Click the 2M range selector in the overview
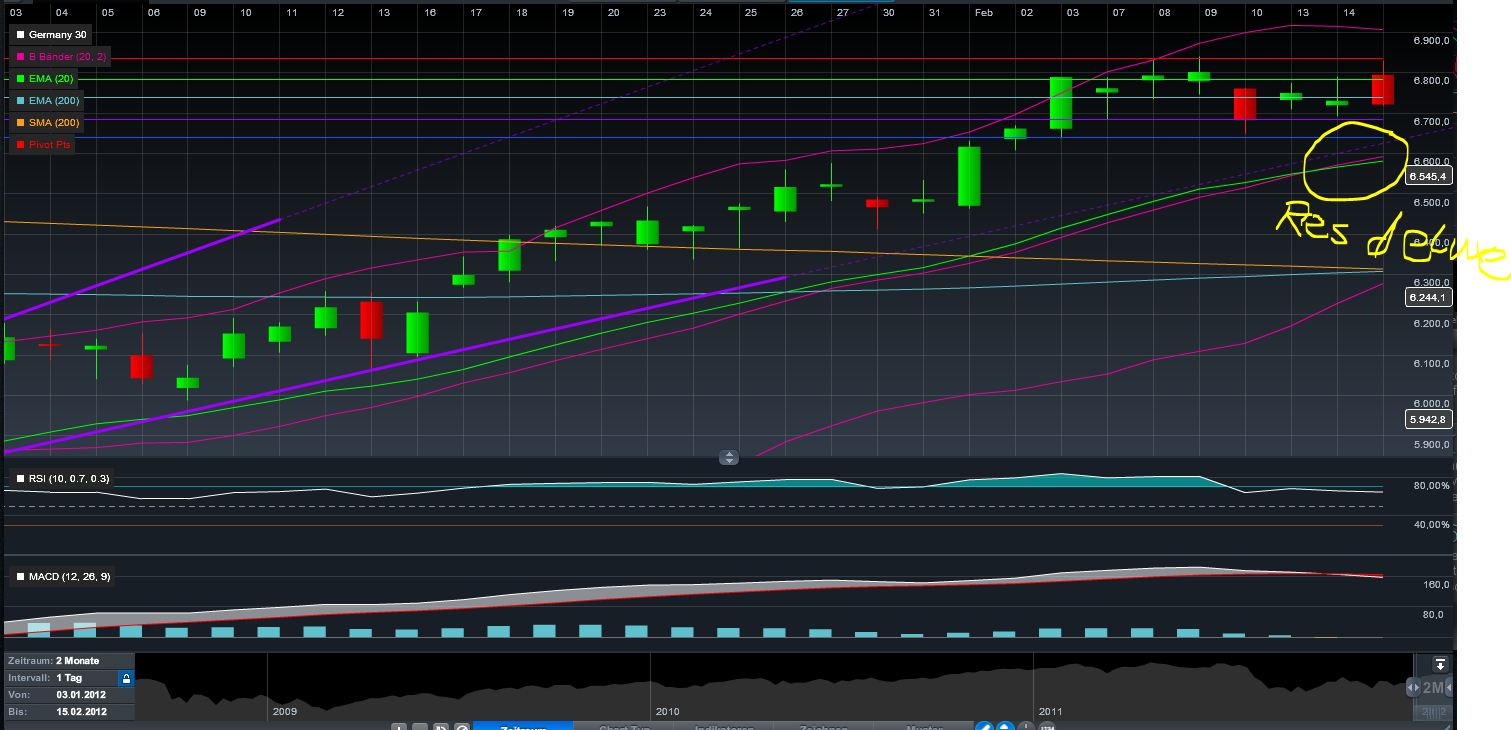 (x=1432, y=688)
